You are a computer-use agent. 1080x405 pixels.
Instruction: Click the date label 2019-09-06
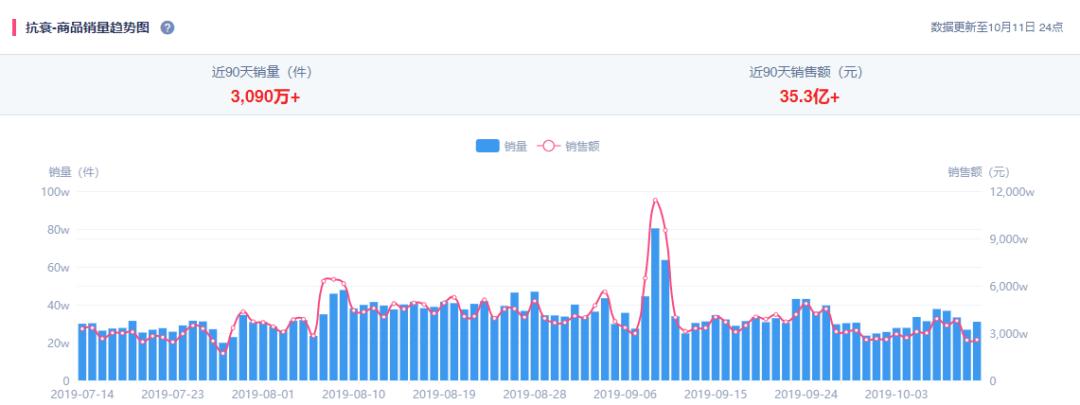[x=625, y=394]
